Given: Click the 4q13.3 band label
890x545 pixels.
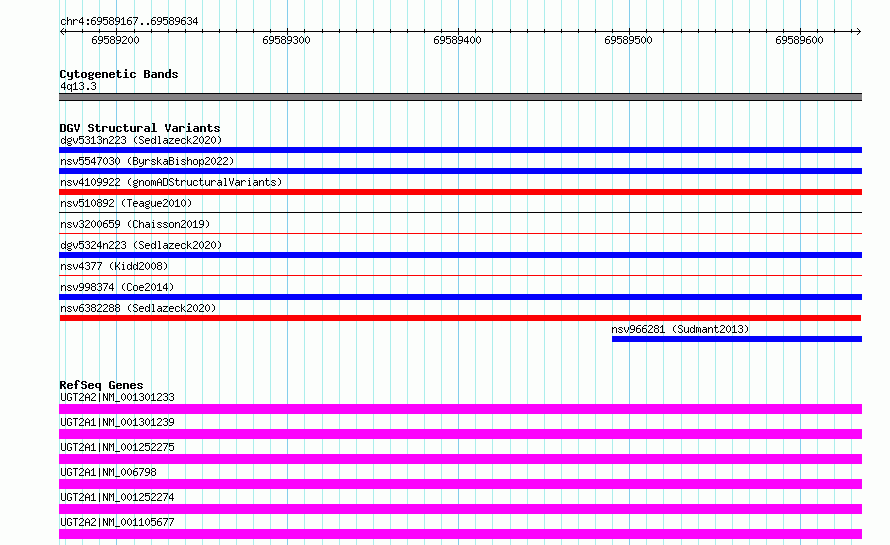Looking at the screenshot, I should (x=78, y=86).
